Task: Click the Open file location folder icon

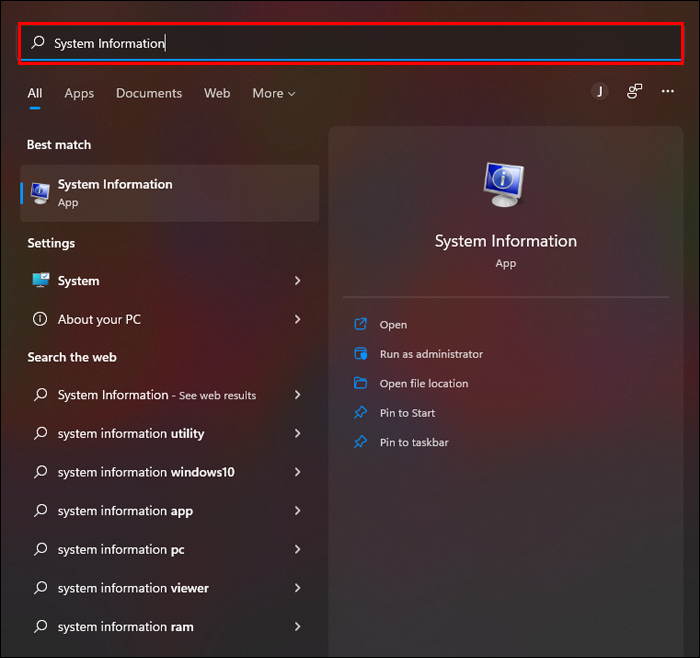Action: click(360, 383)
